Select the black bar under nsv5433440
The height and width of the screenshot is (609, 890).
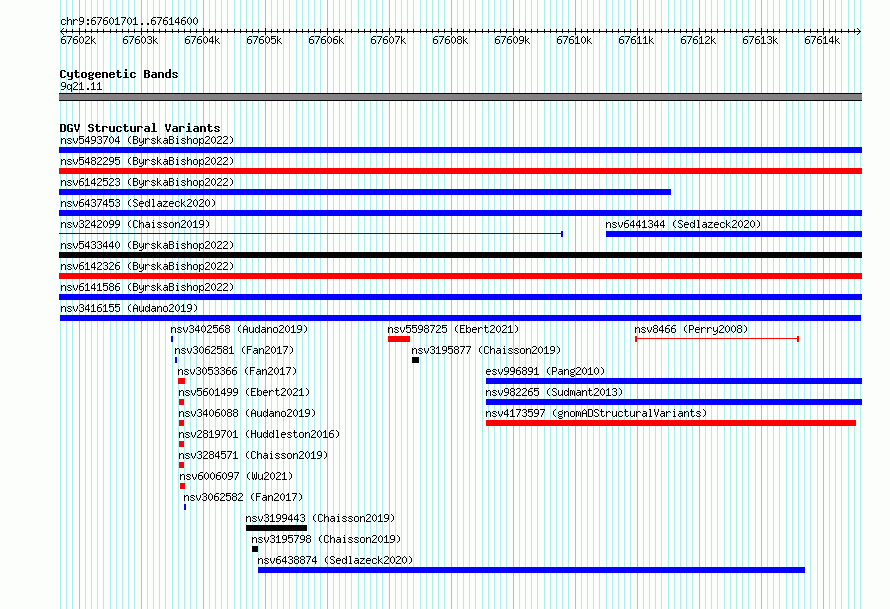(x=460, y=255)
